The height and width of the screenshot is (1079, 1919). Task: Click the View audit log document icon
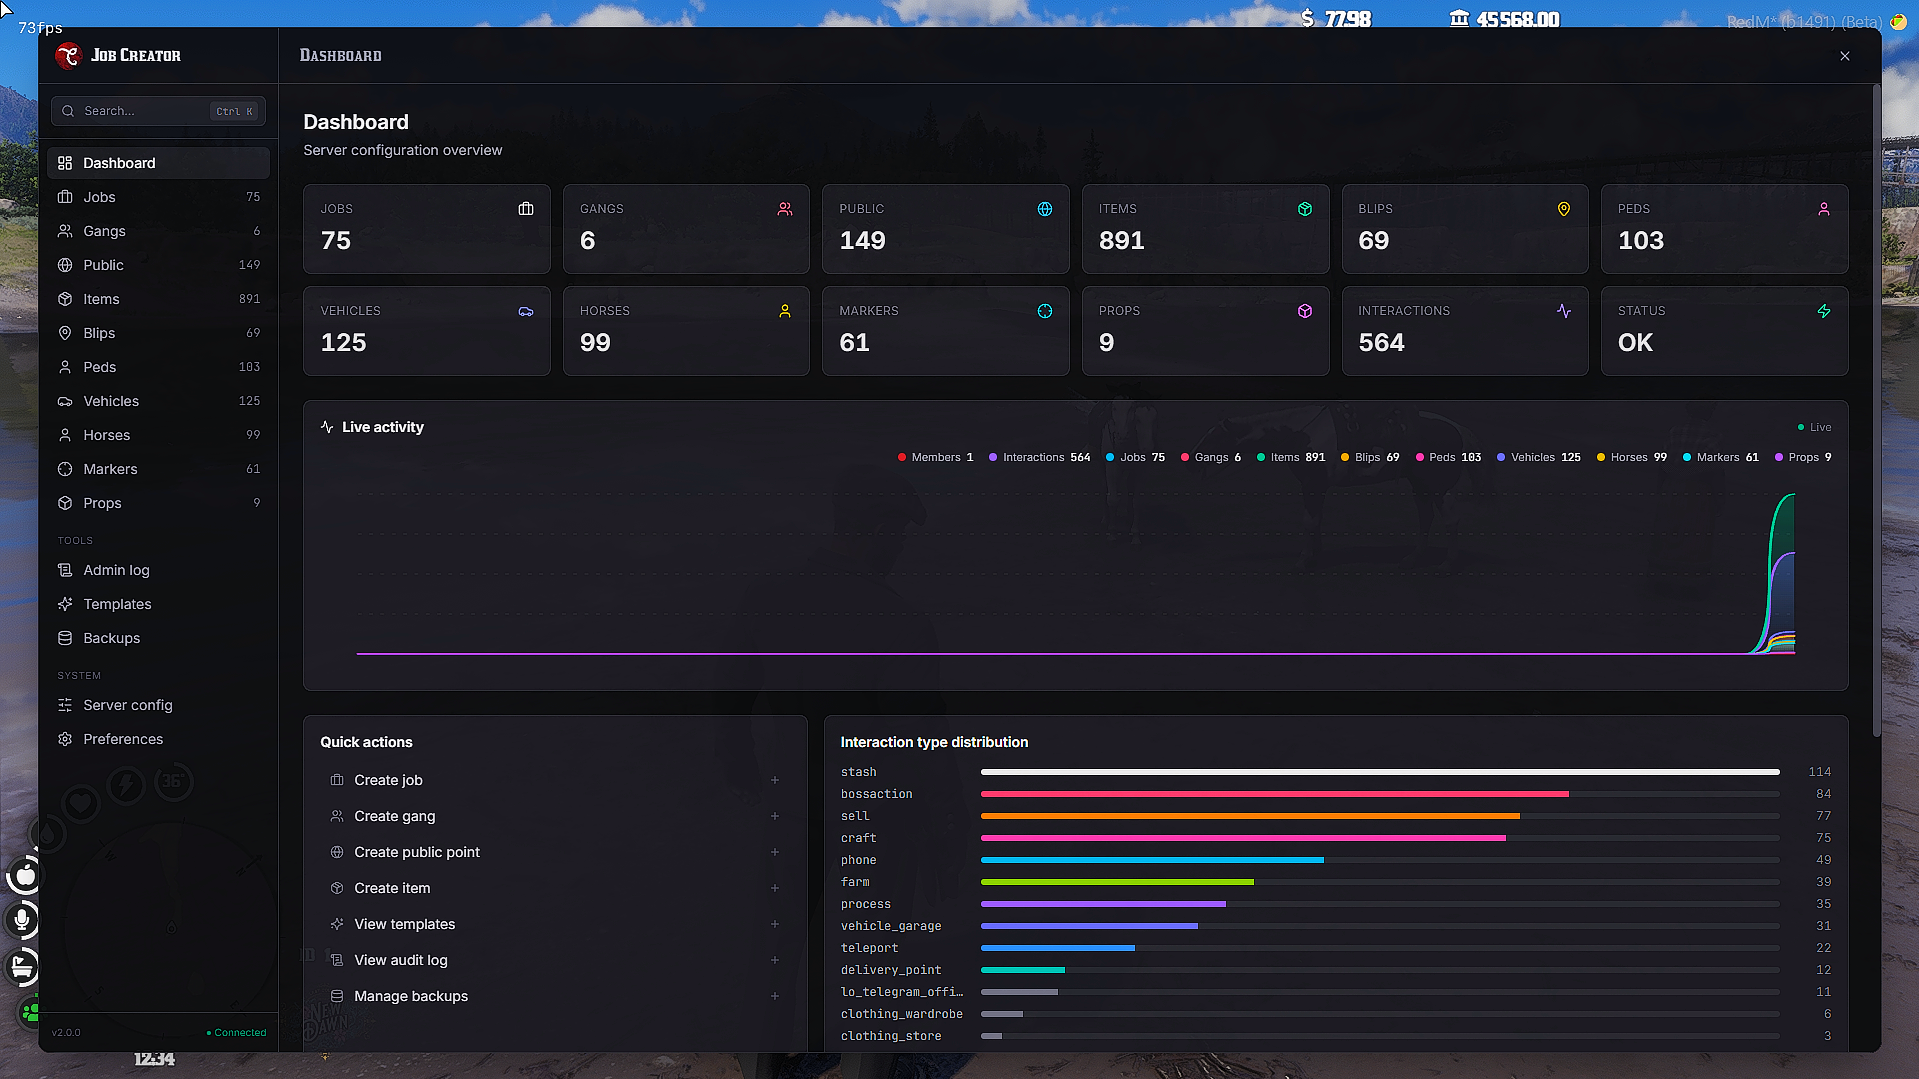[x=337, y=960]
